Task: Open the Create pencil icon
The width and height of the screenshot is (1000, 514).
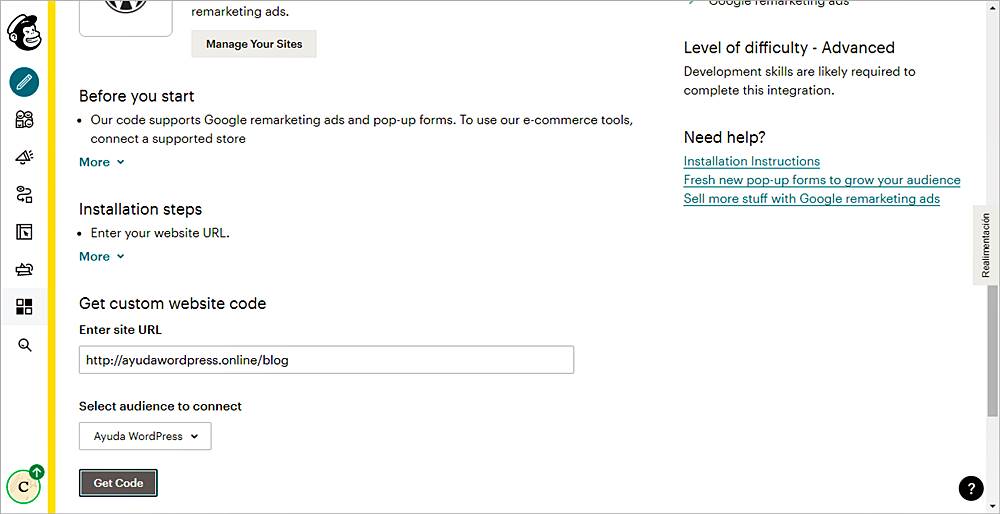Action: coord(24,82)
